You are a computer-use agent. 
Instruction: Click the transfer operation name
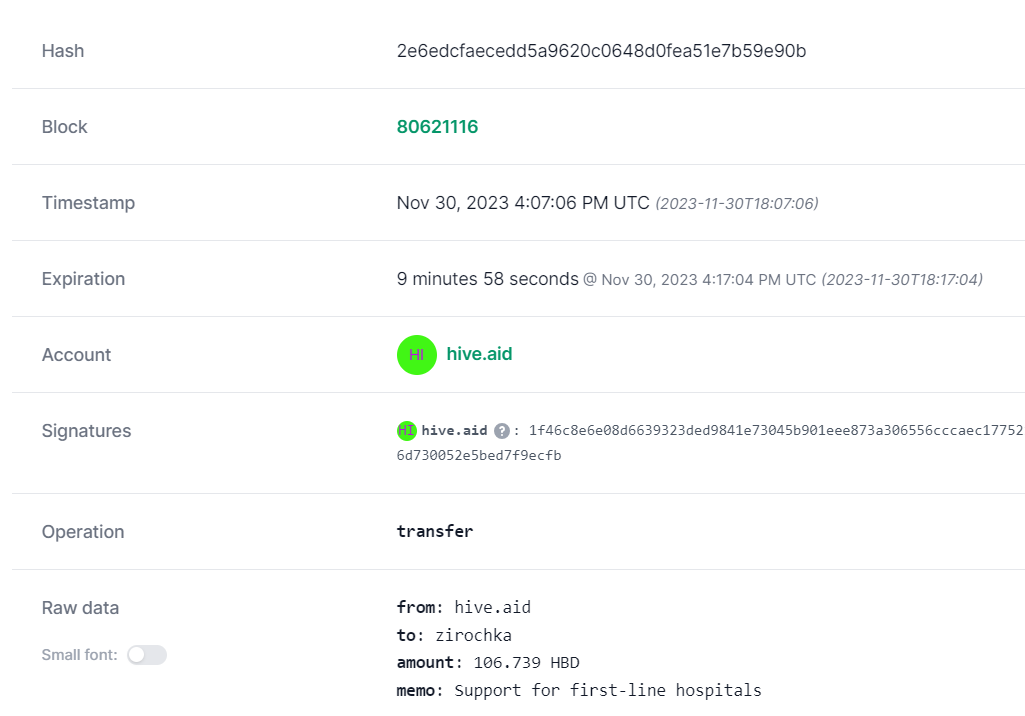435,531
